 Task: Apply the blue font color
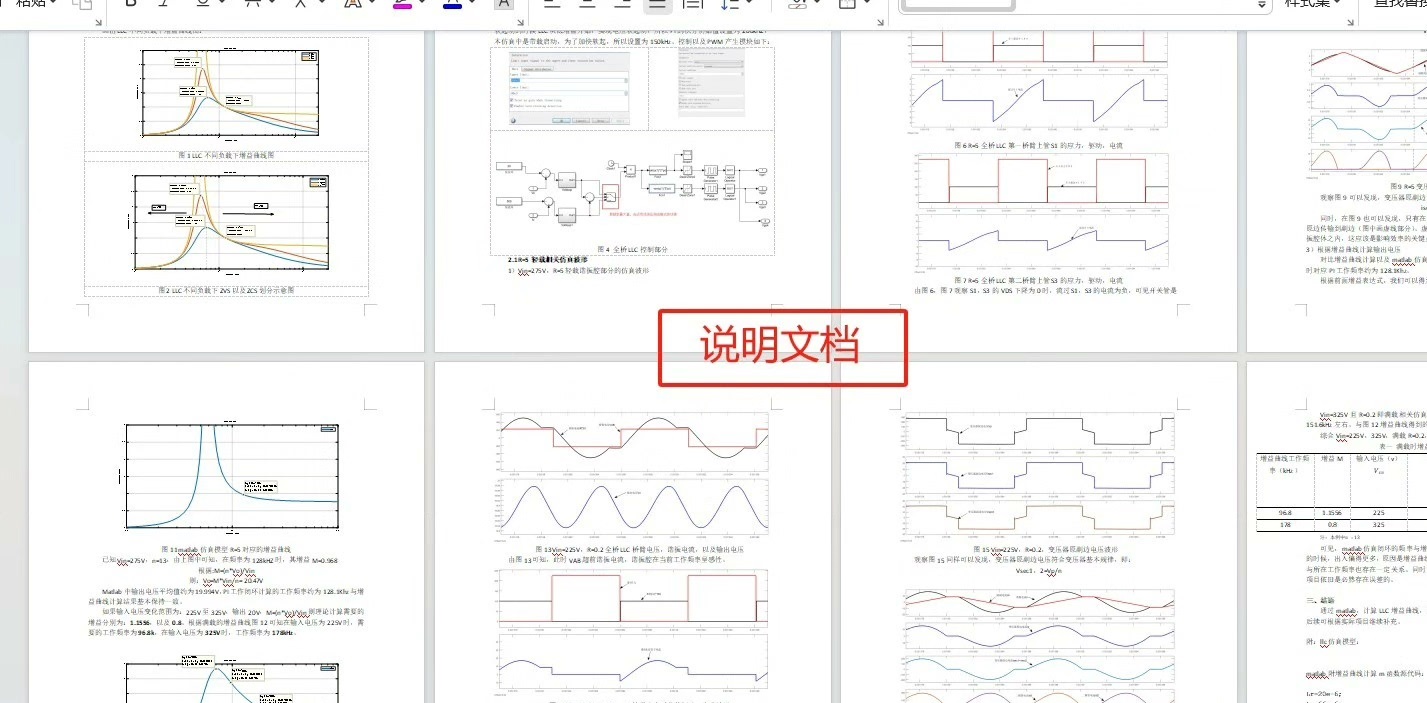(x=452, y=4)
